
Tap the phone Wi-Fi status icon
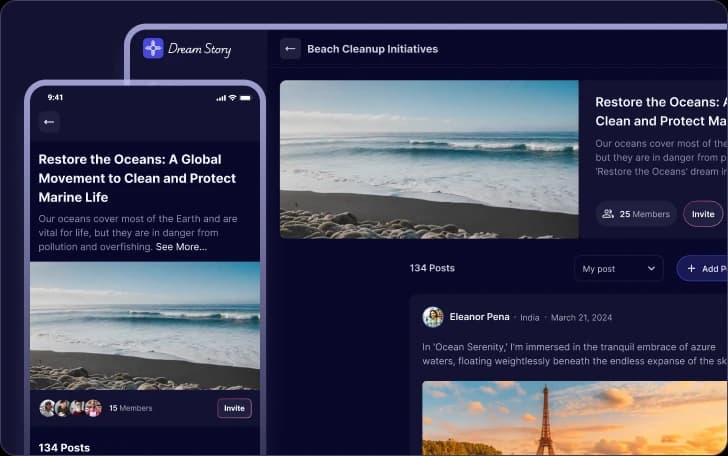pos(233,98)
